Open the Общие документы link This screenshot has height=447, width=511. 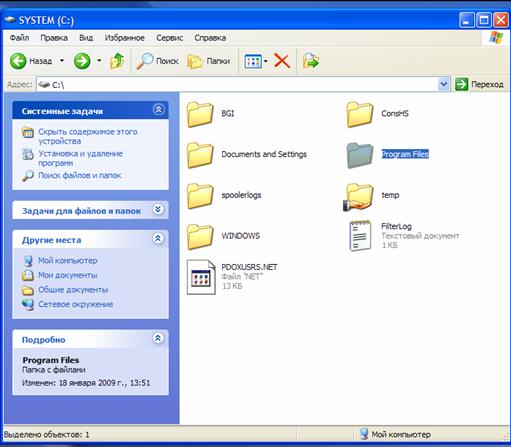[73, 290]
